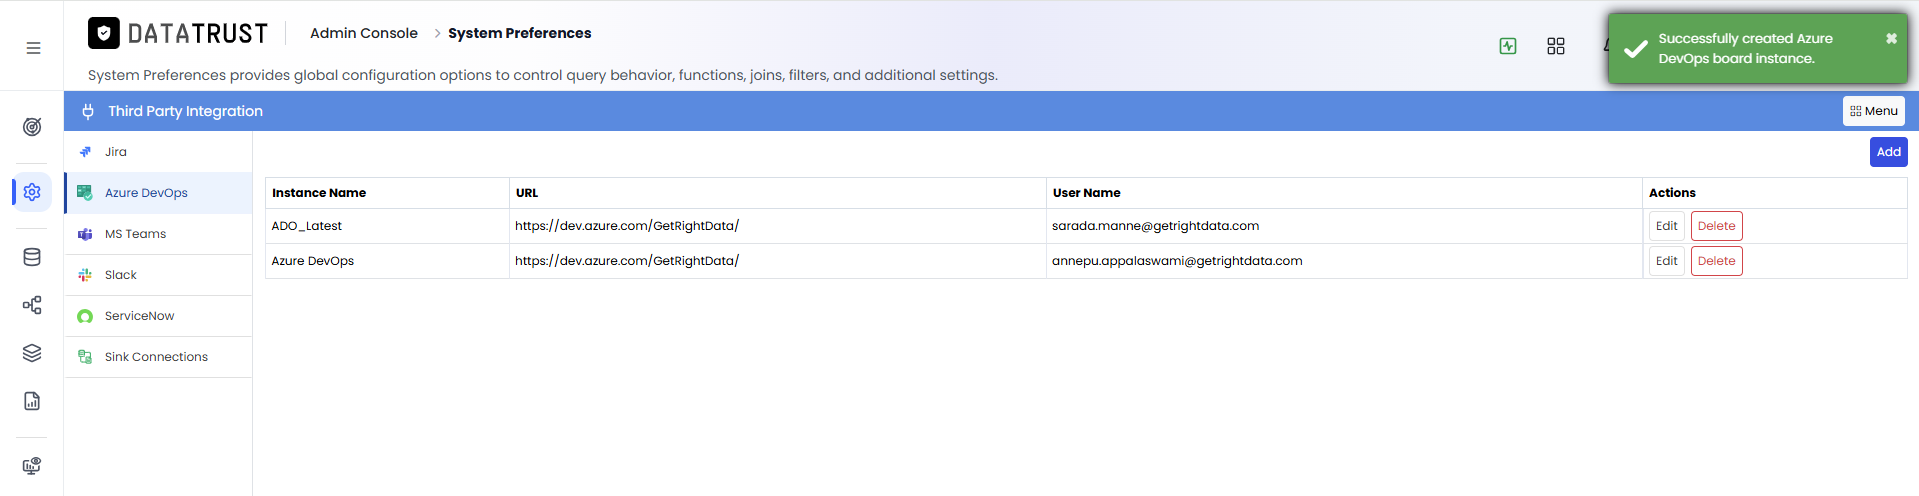Open the hamburger navigation menu
The width and height of the screenshot is (1919, 496).
pos(33,48)
